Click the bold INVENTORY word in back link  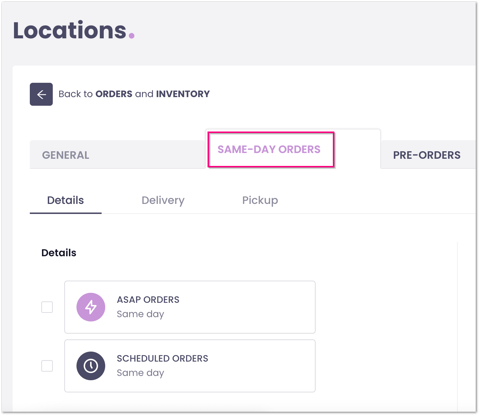click(x=183, y=94)
